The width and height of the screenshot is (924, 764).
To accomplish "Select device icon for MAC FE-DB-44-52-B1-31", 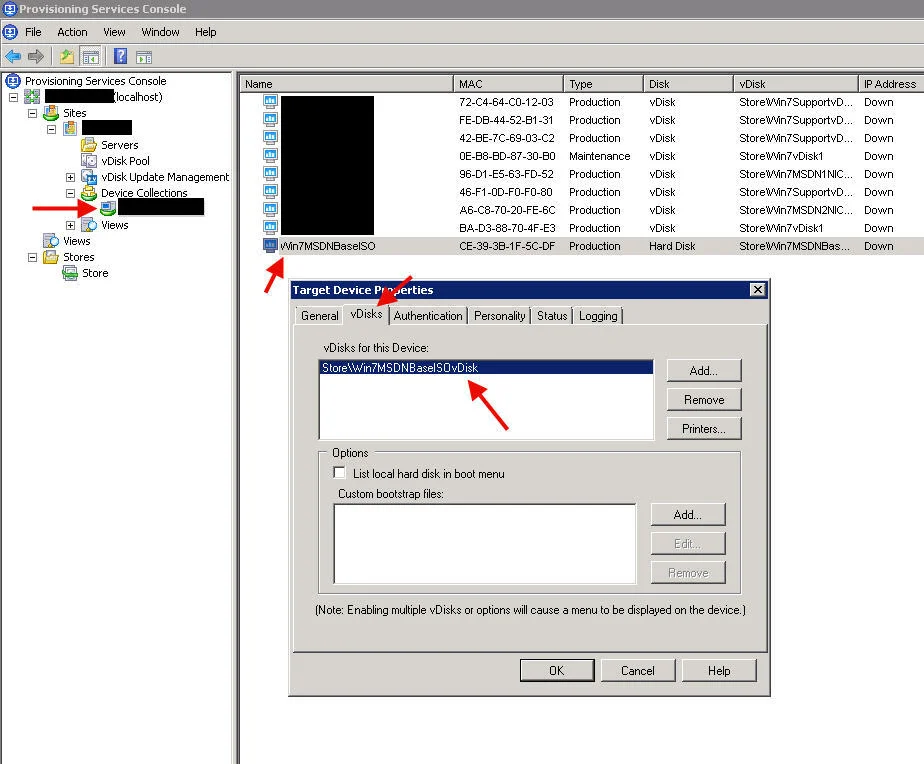I will point(270,120).
